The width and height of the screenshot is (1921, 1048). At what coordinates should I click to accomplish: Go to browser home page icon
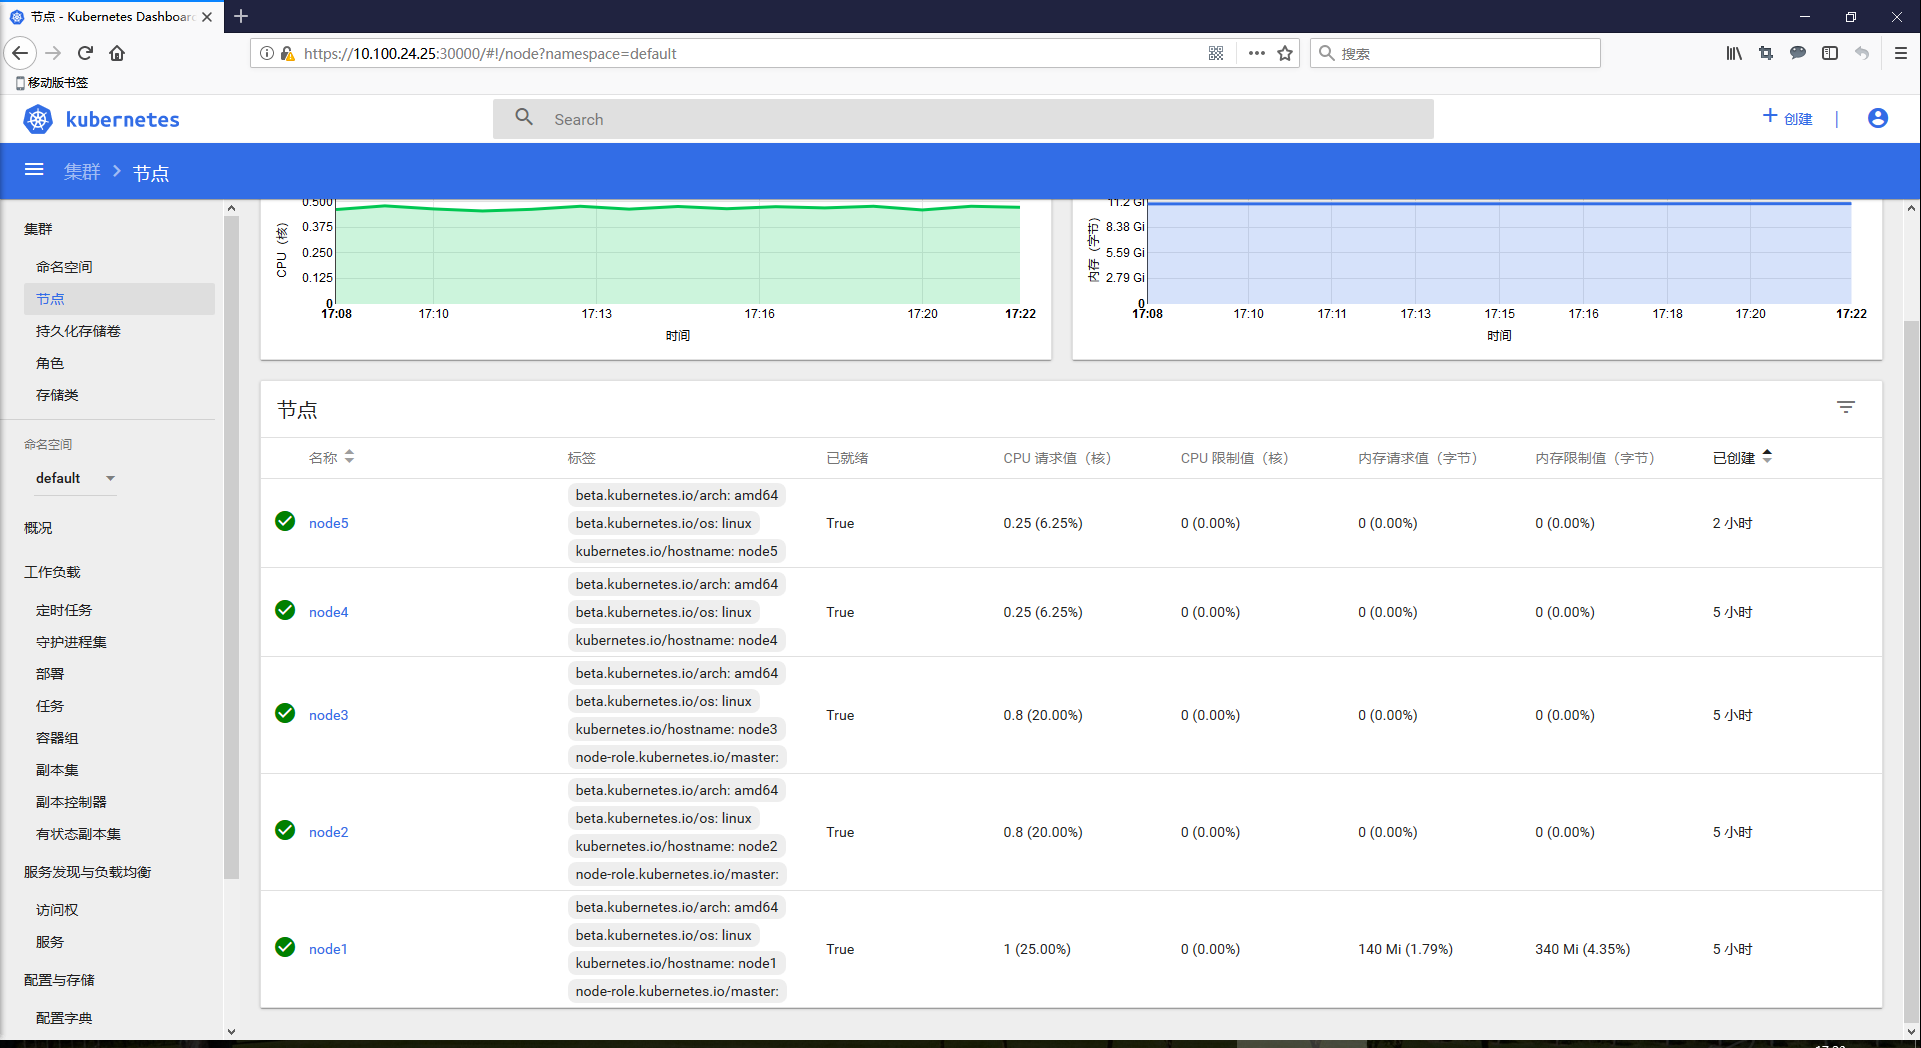point(117,53)
